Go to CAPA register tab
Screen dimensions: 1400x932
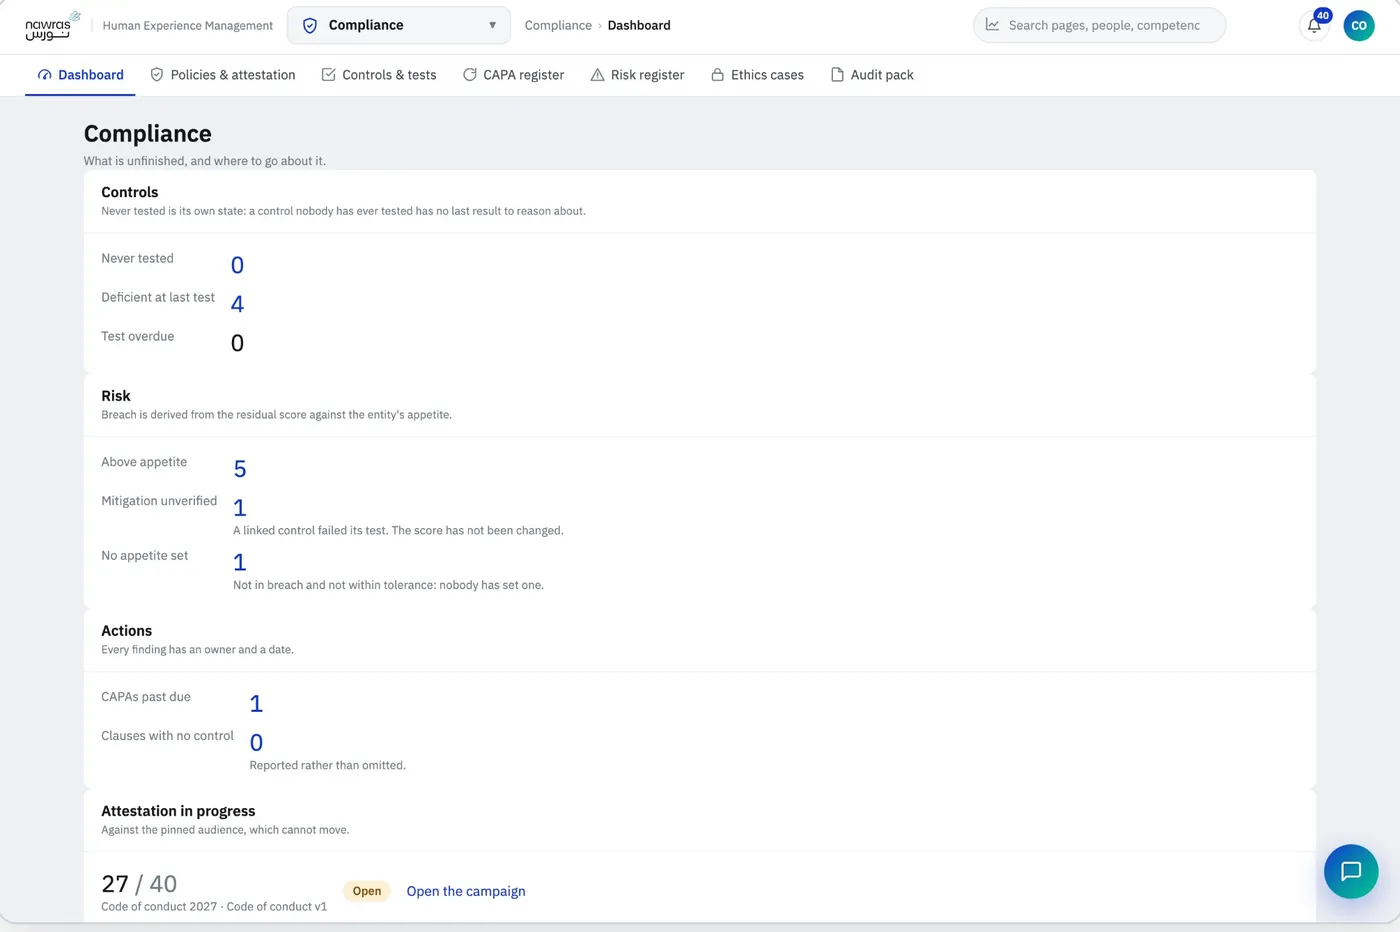(x=513, y=75)
